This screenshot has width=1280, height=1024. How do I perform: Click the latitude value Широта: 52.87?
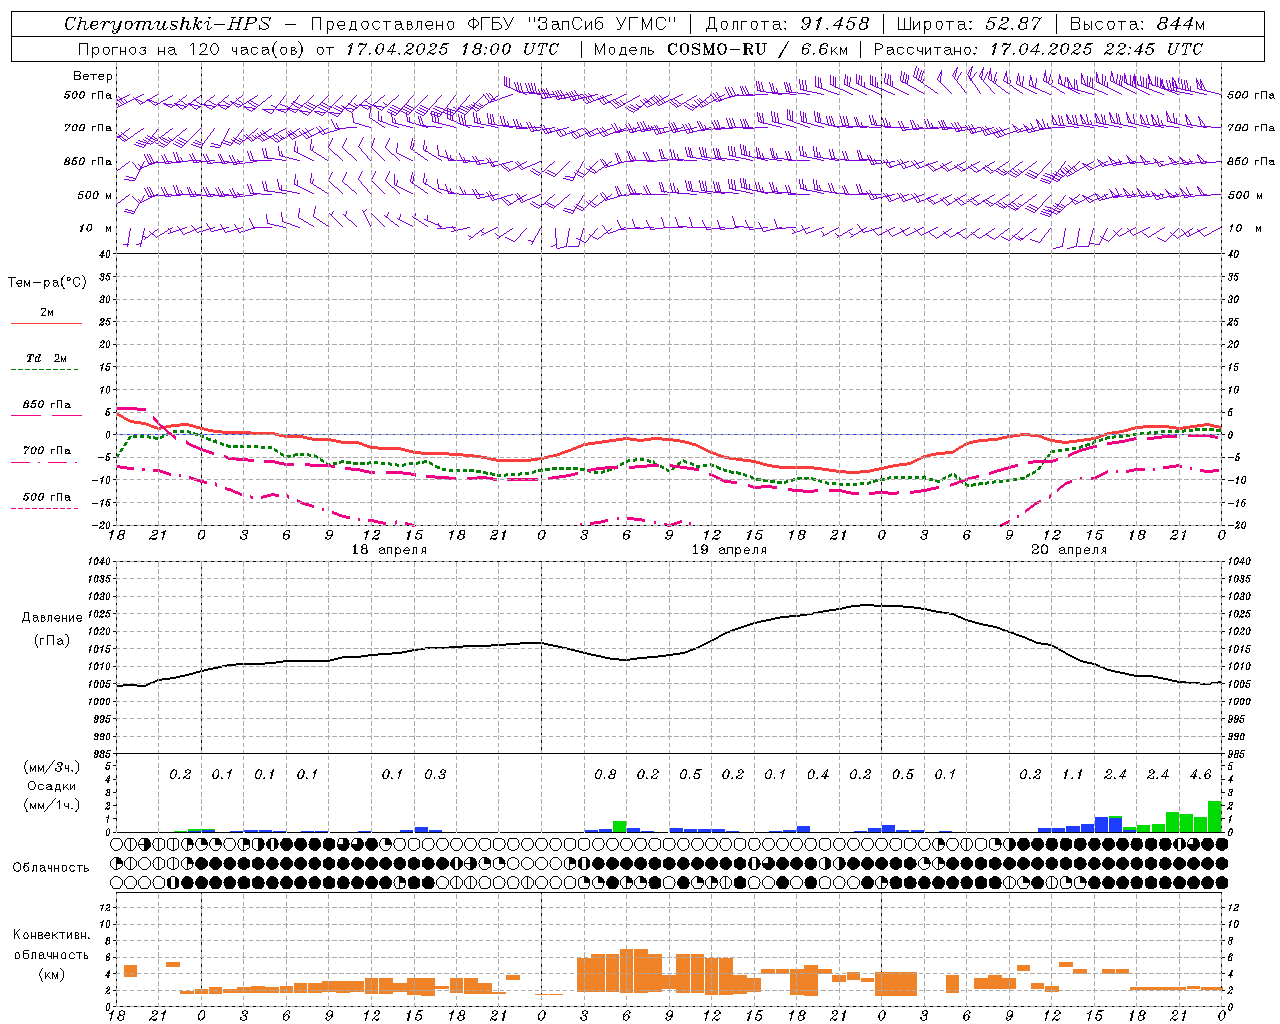969,24
